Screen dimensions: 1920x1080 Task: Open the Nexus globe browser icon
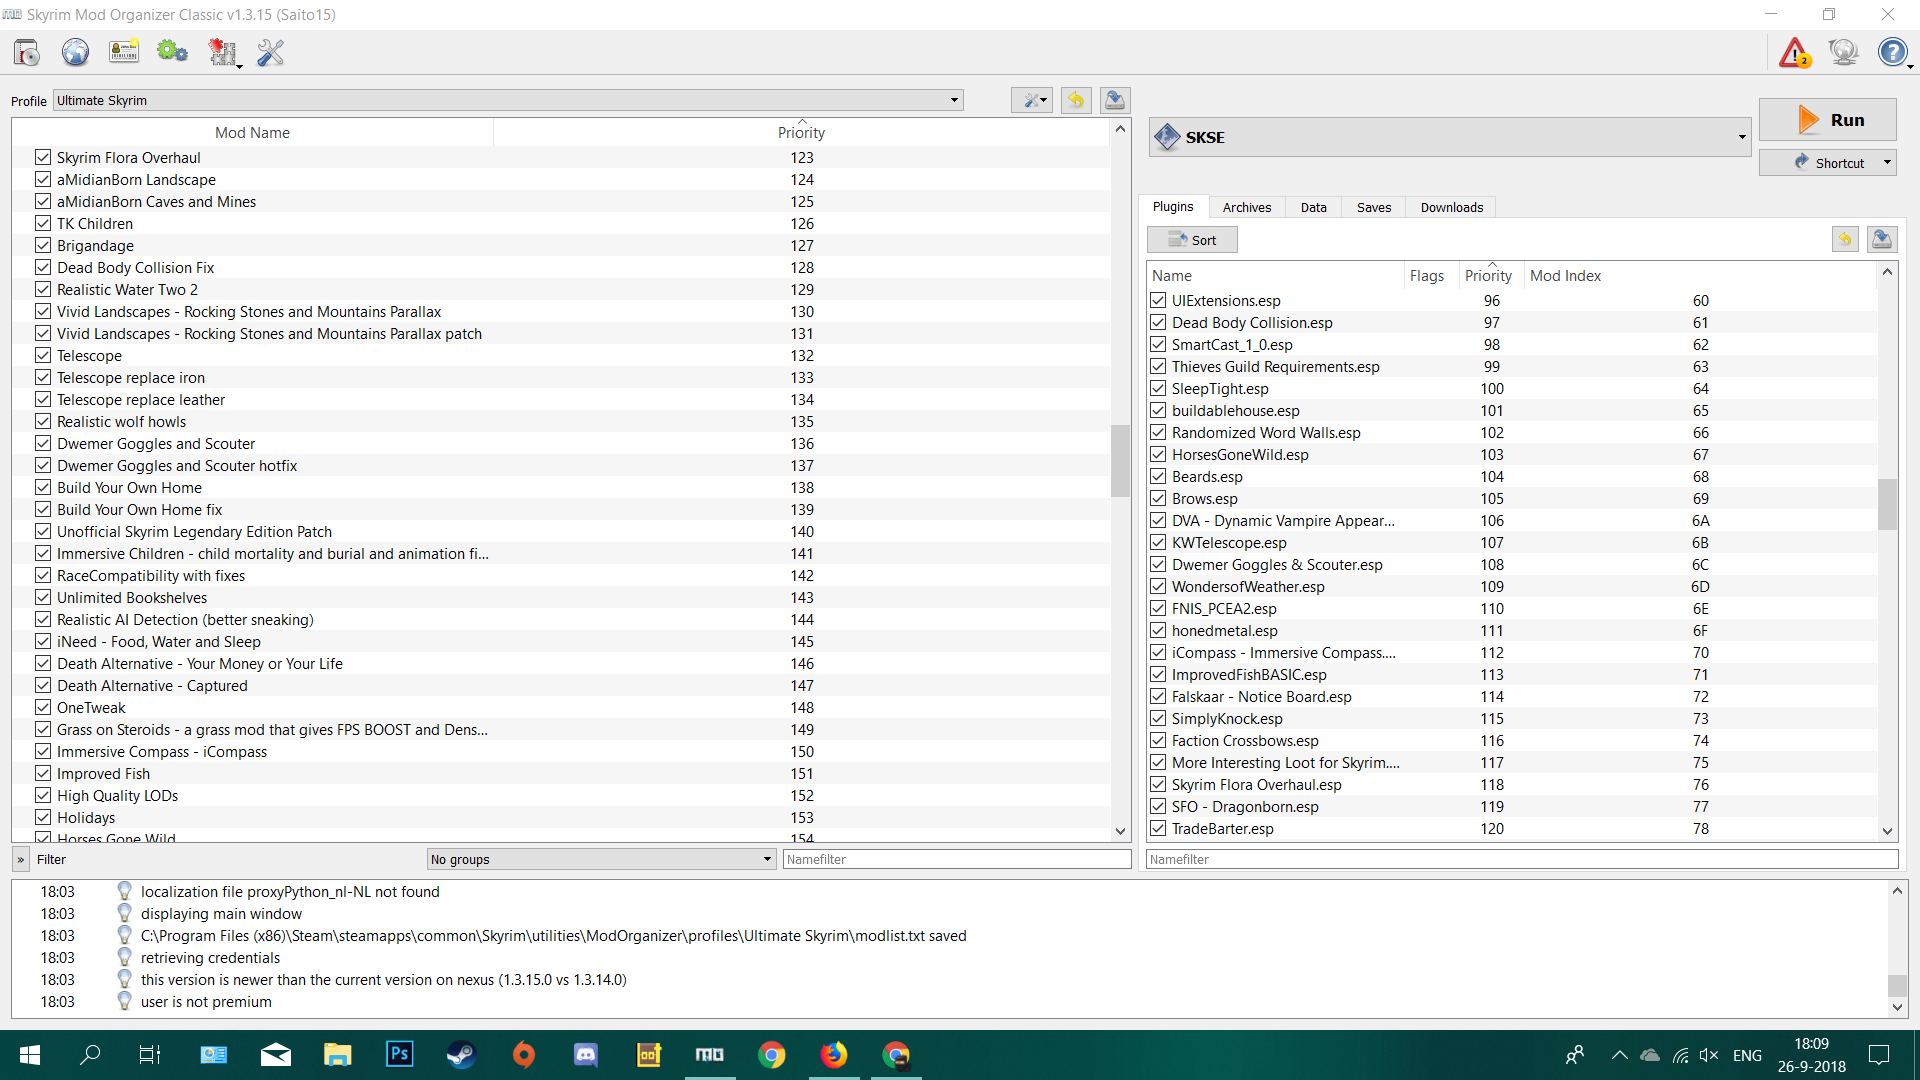coord(75,52)
